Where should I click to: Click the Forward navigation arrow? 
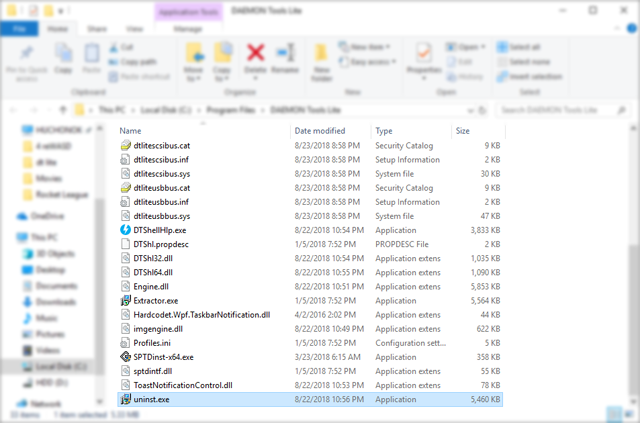point(34,110)
